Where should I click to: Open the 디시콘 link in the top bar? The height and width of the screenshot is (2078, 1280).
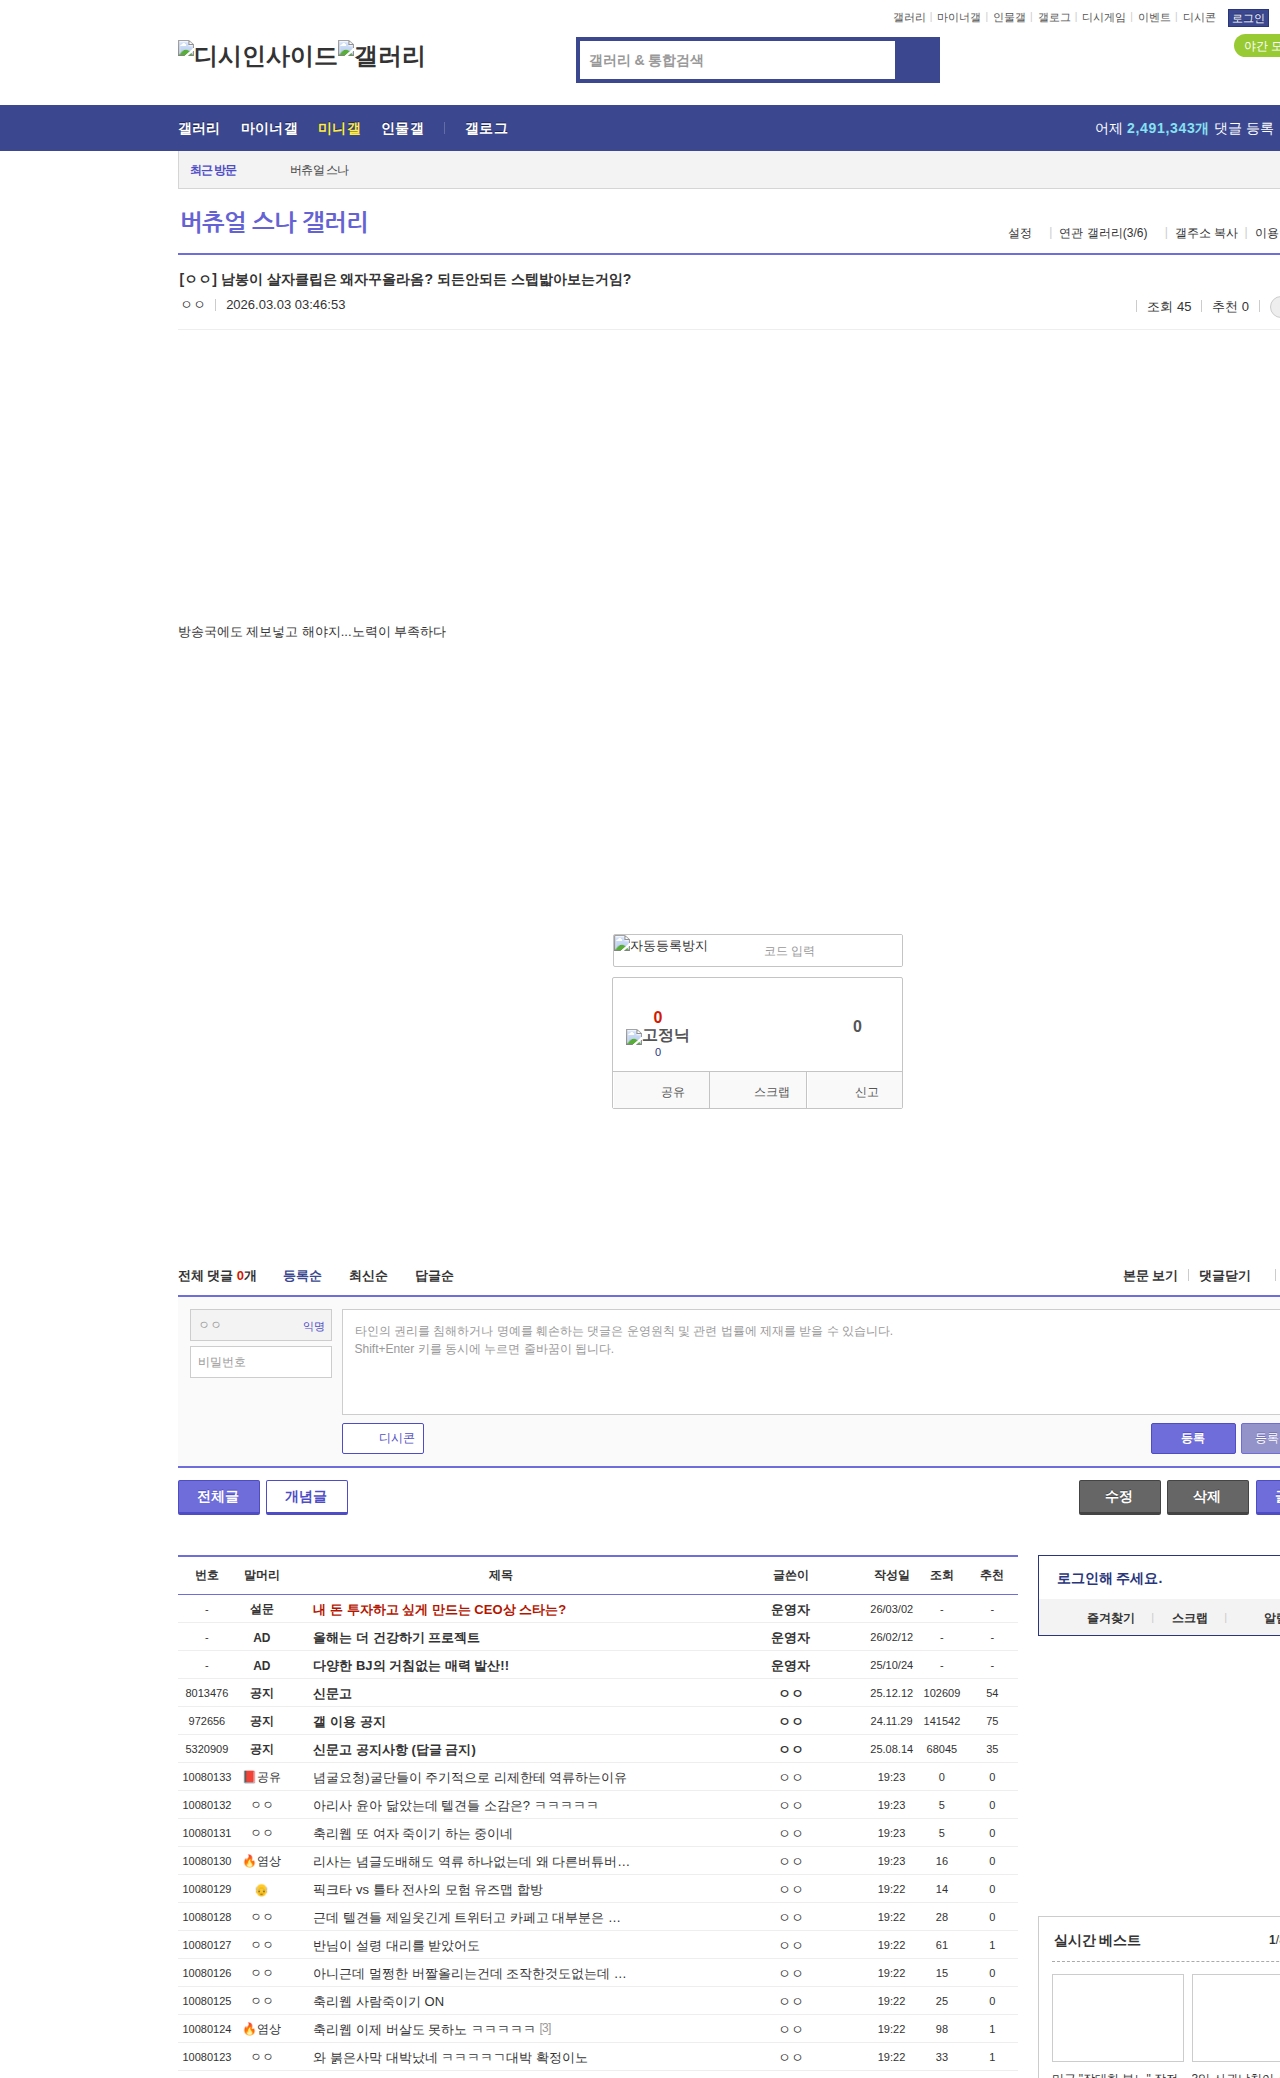pos(1199,17)
